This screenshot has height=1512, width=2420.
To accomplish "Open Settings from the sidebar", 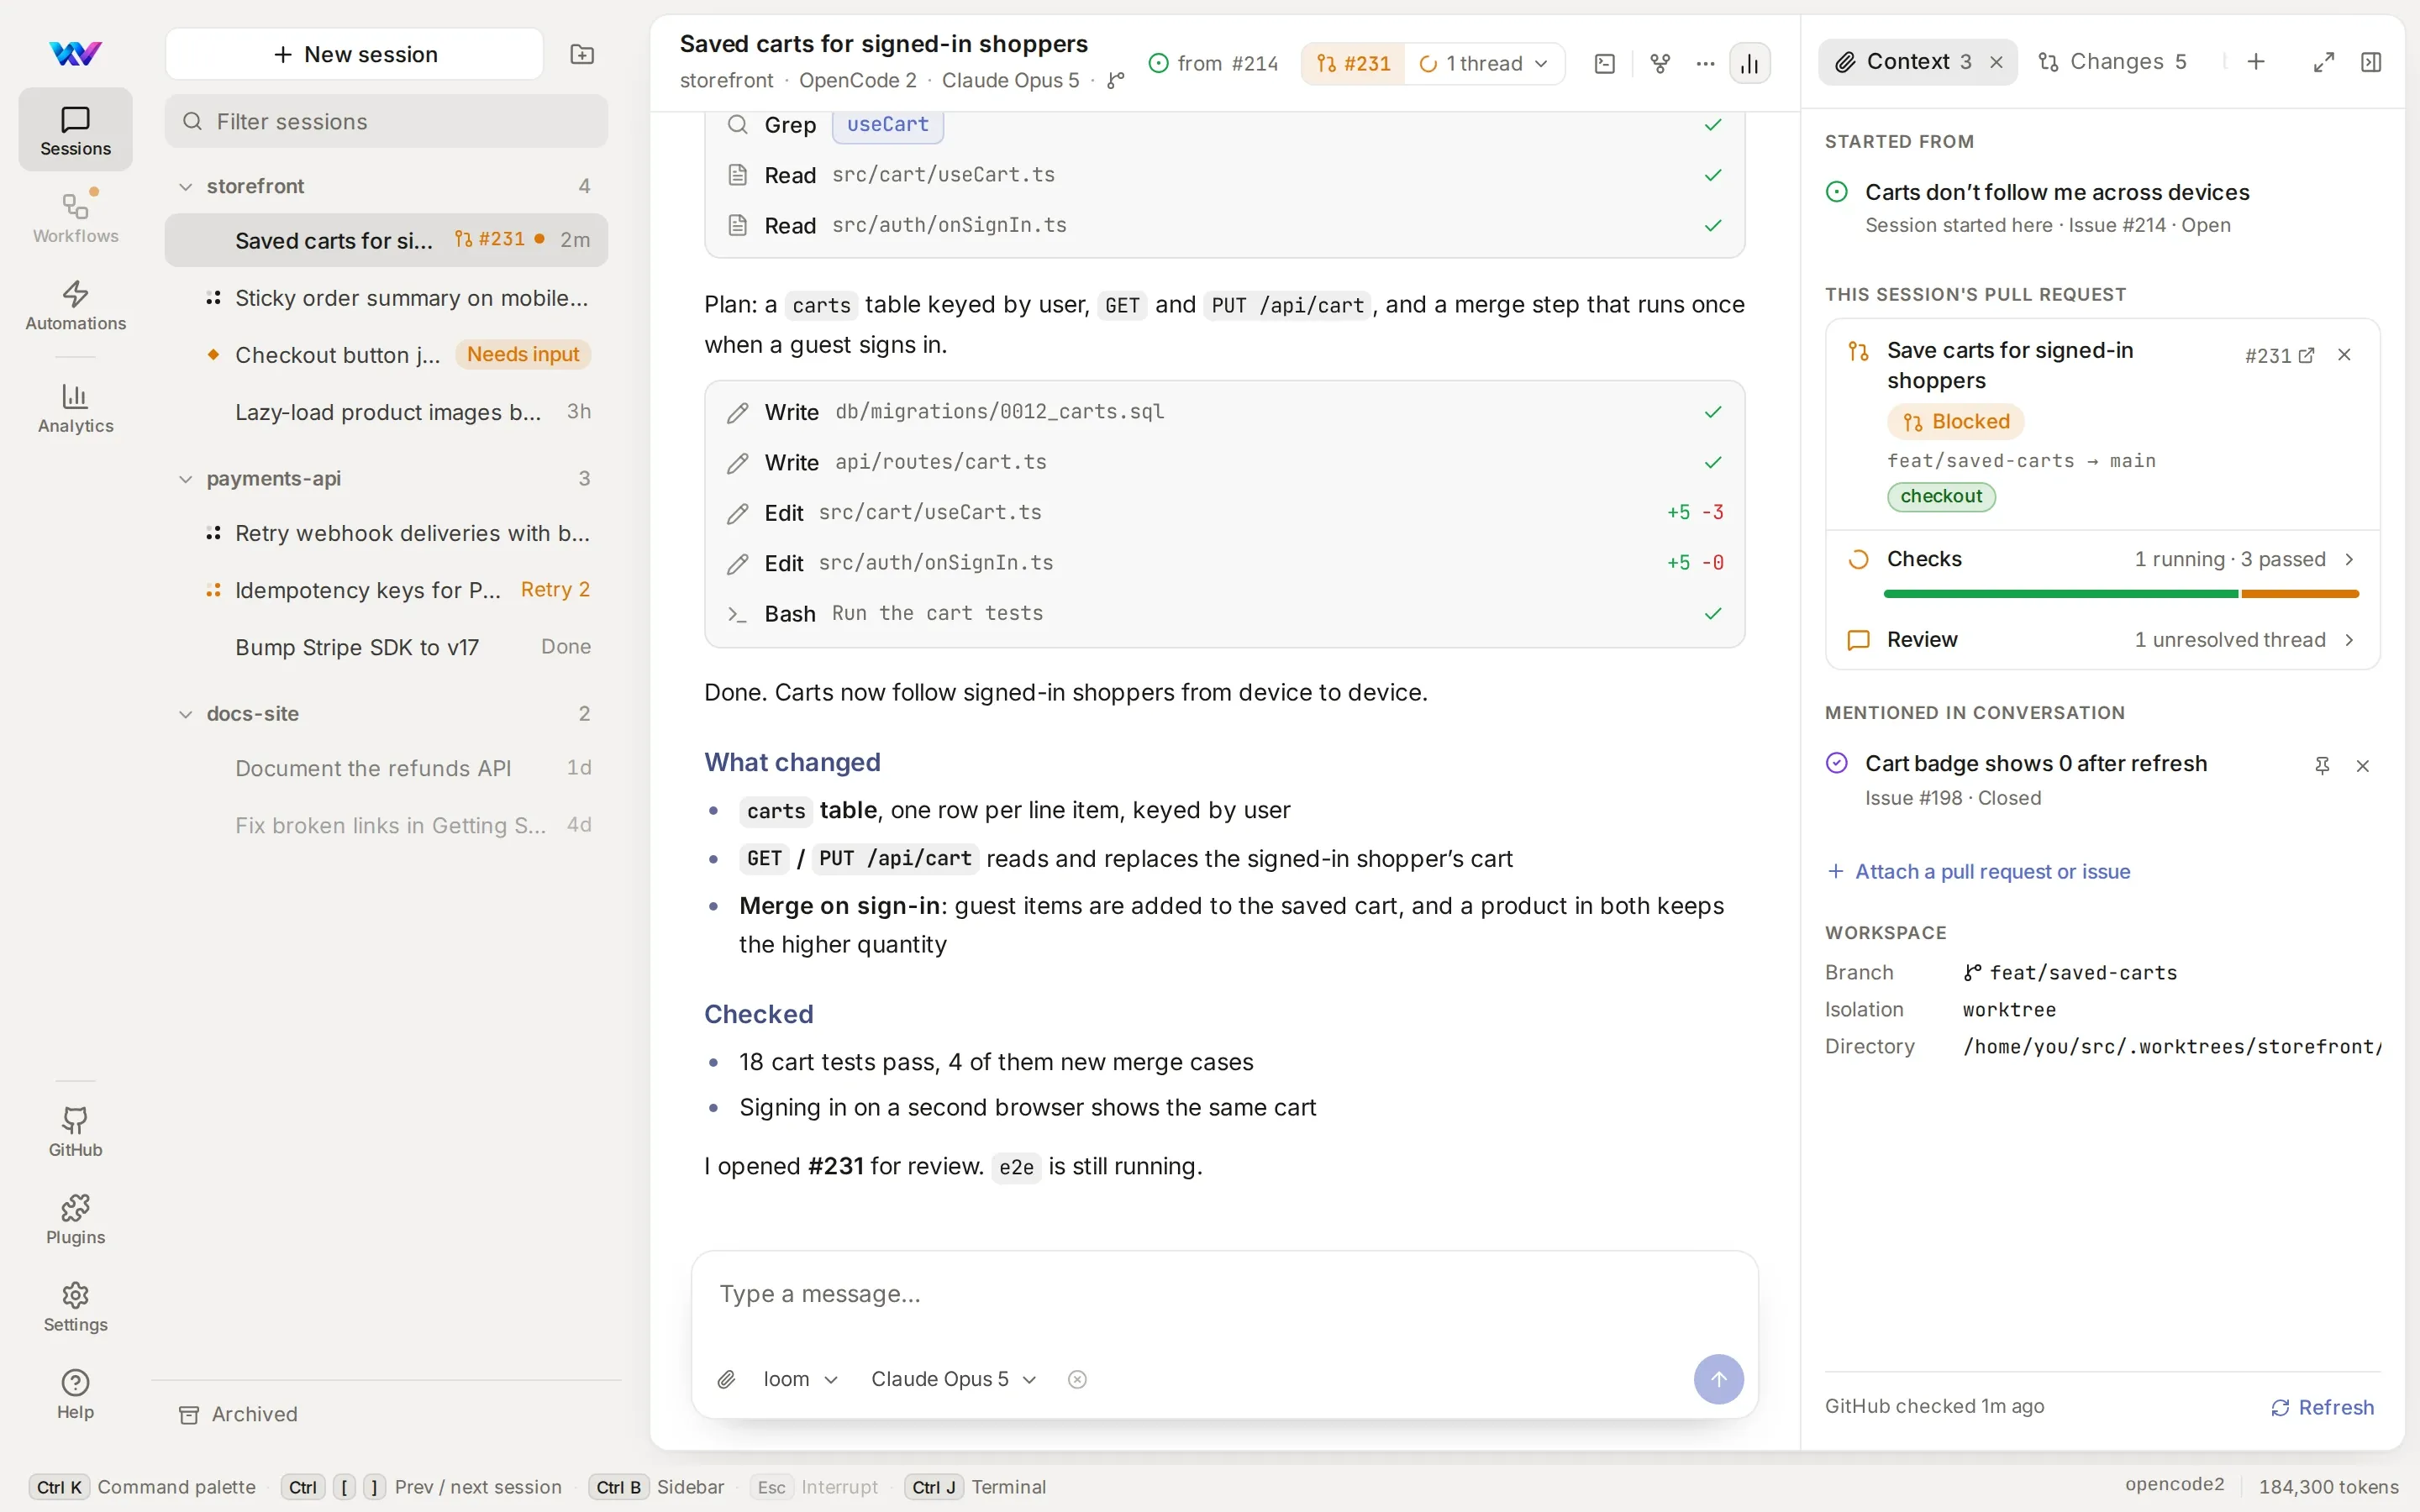I will [76, 1307].
